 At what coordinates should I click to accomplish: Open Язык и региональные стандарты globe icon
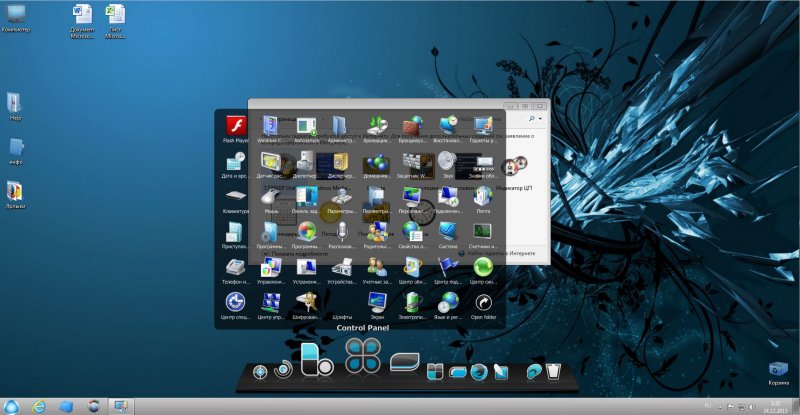pos(447,302)
